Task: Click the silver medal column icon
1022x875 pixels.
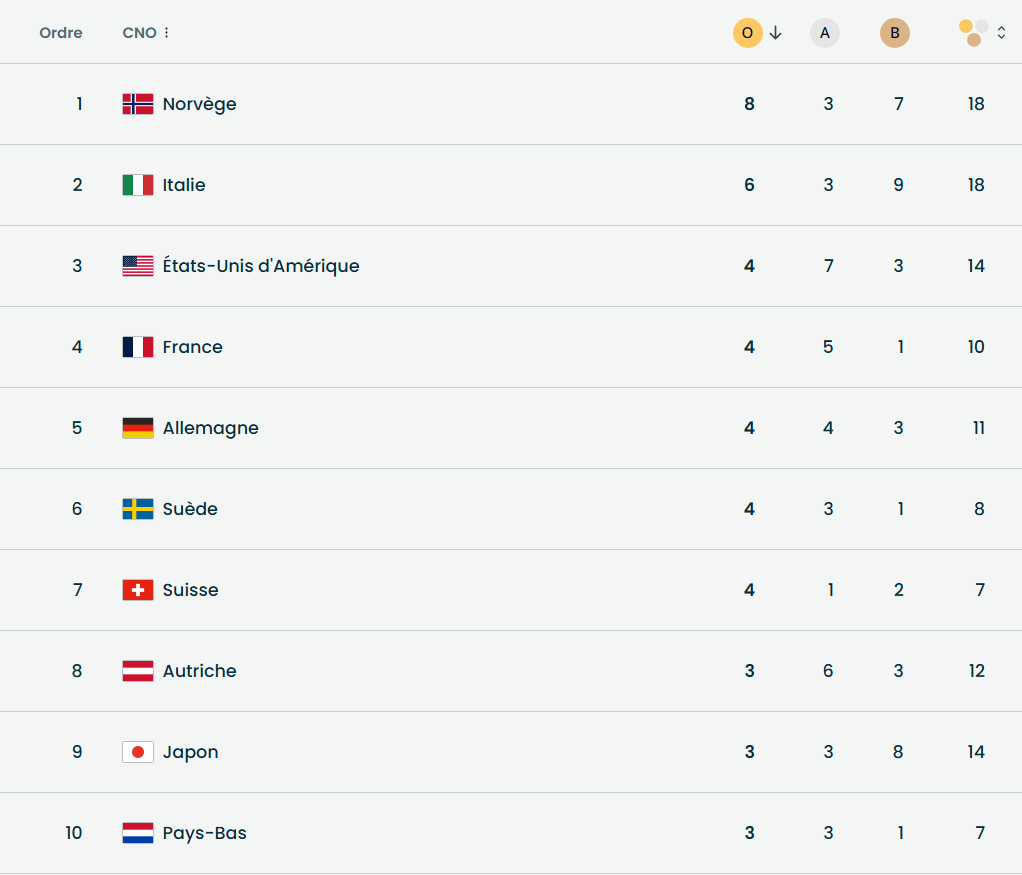Action: tap(825, 33)
